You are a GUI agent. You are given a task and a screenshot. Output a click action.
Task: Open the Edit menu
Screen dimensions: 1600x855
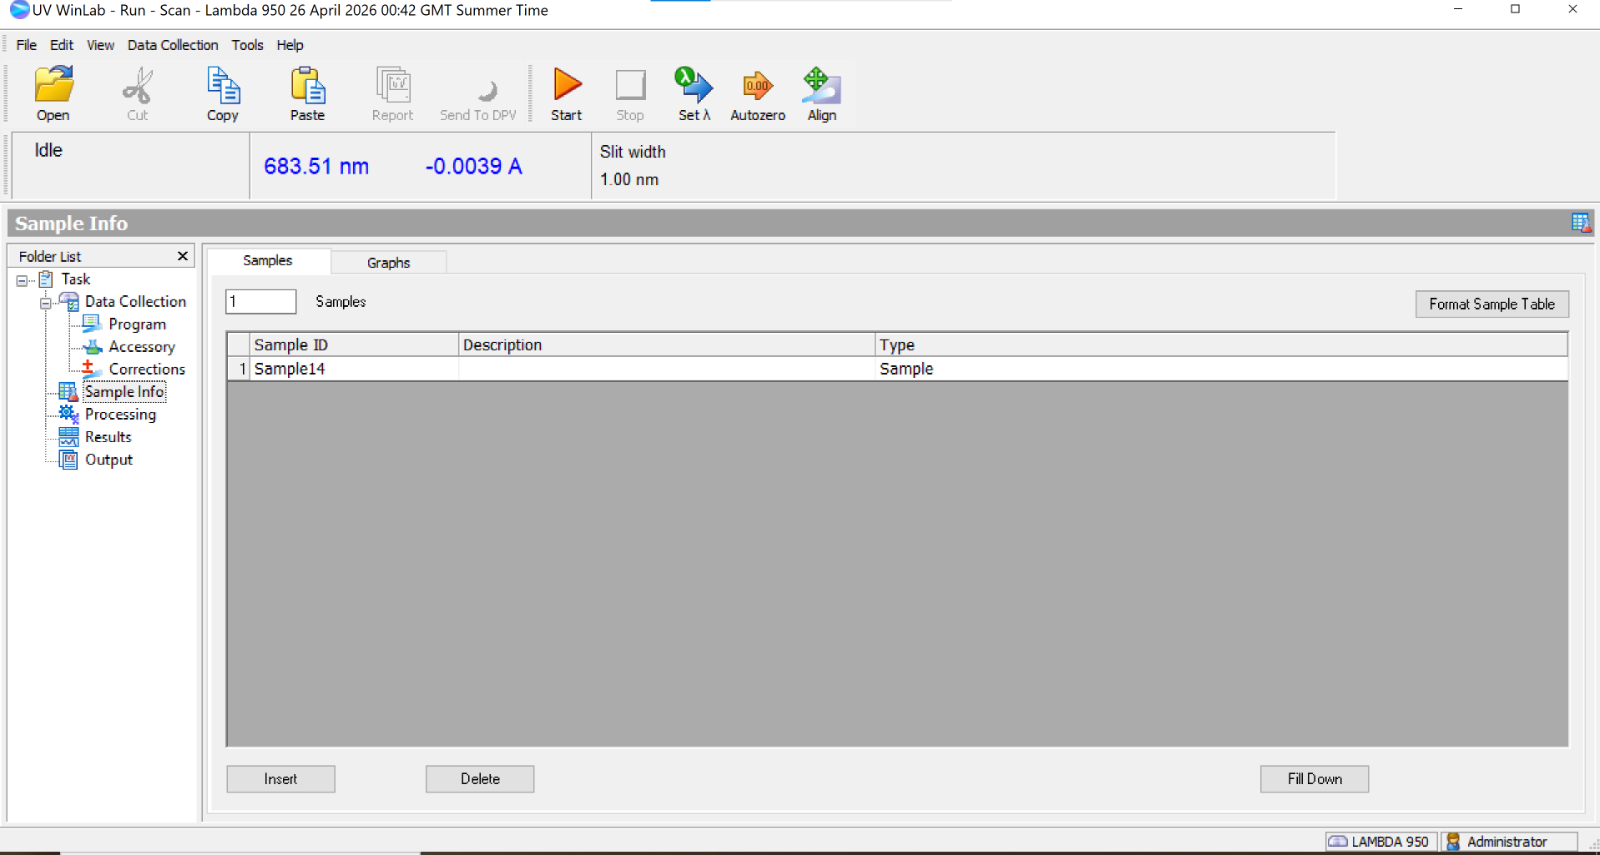(62, 45)
